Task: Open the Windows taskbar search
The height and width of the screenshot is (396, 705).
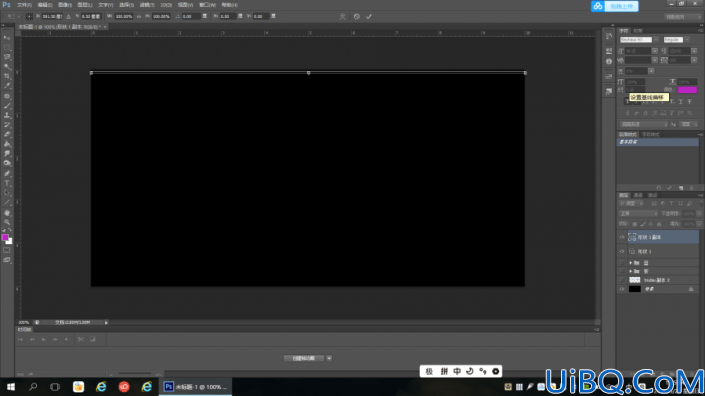Action: point(33,387)
